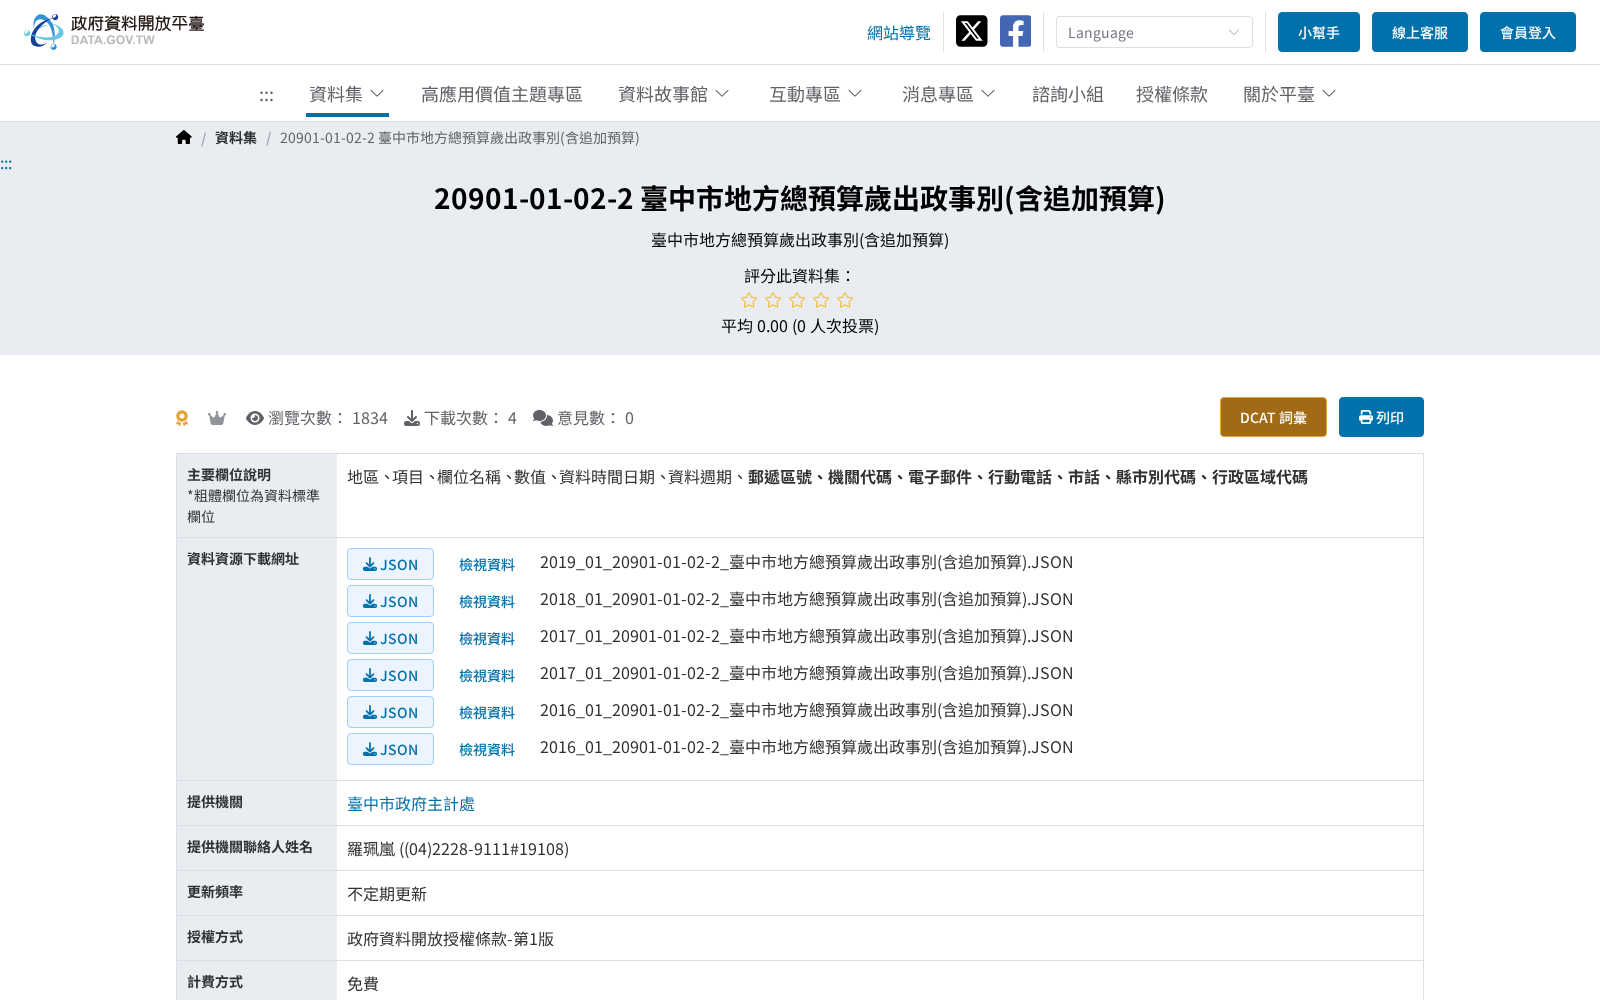This screenshot has width=1600, height=1000.
Task: Download JSON for first 2016_01 file
Action: coord(390,712)
